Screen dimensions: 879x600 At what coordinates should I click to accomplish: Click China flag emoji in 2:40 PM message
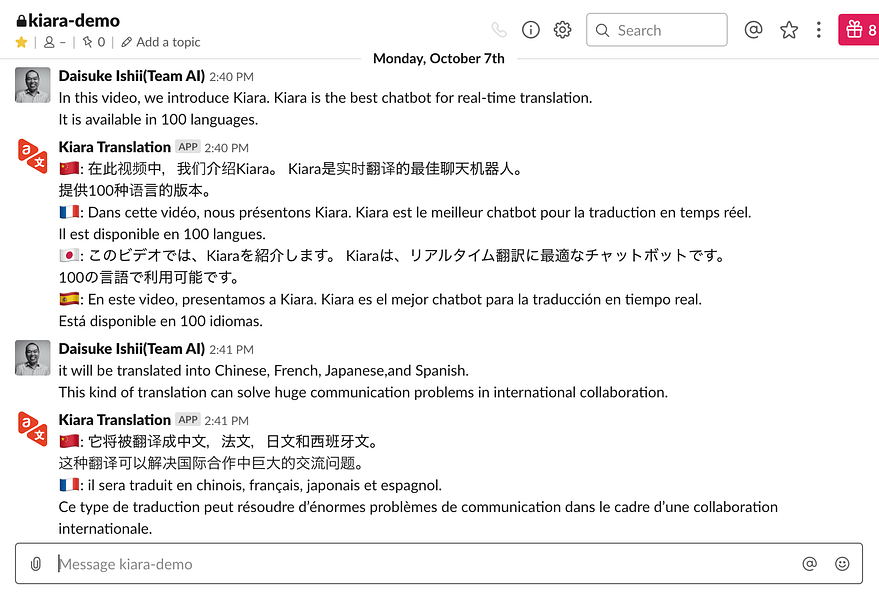coord(69,168)
